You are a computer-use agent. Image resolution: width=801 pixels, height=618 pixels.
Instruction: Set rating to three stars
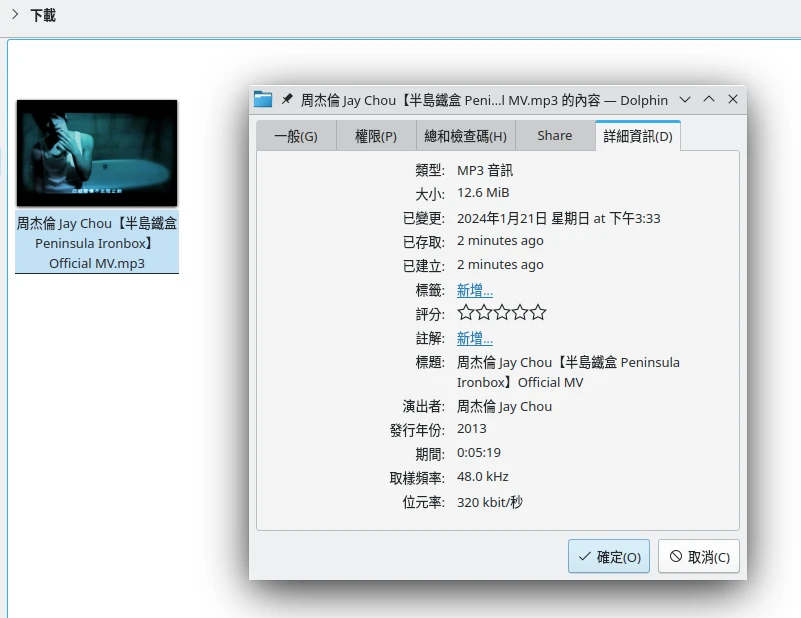click(502, 313)
